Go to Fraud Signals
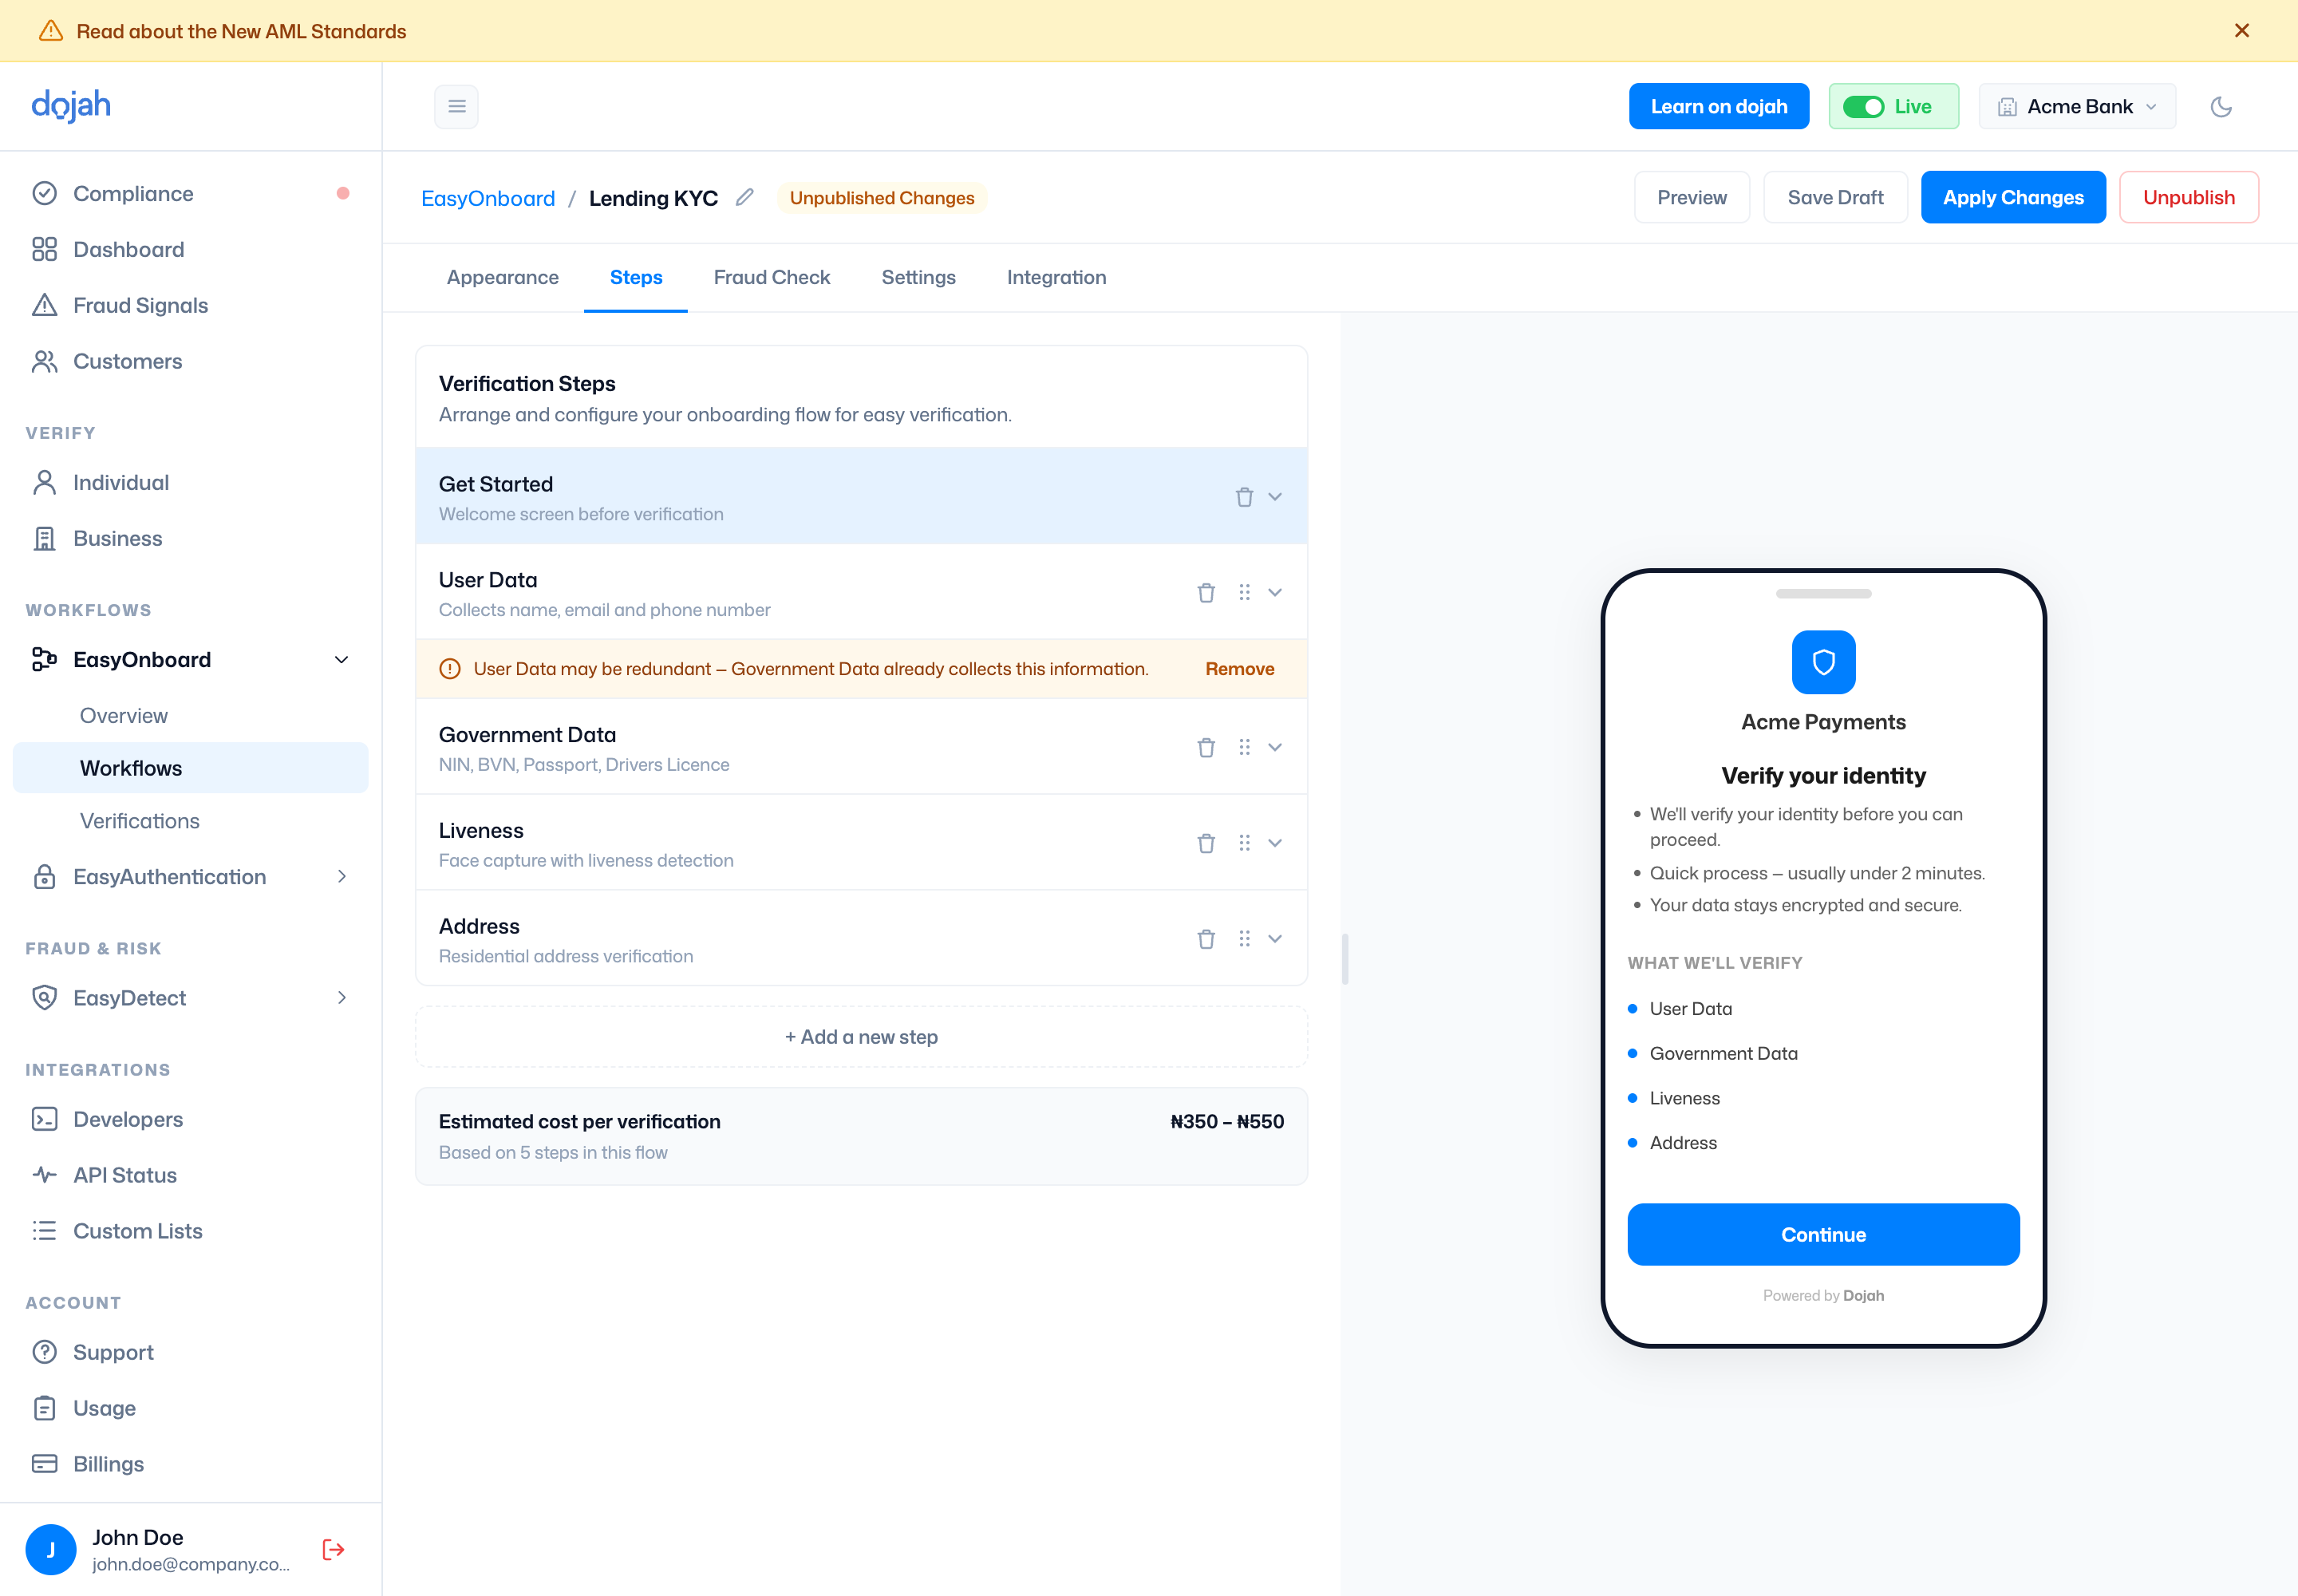This screenshot has height=1596, width=2298. point(190,305)
